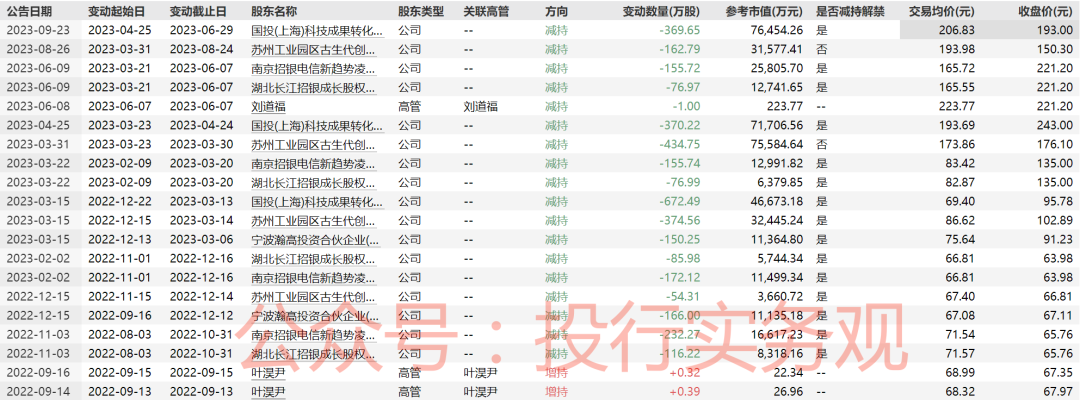The image size is (1080, 400).
Task: Select end date 2023-06-29 cell
Action: 201,30
